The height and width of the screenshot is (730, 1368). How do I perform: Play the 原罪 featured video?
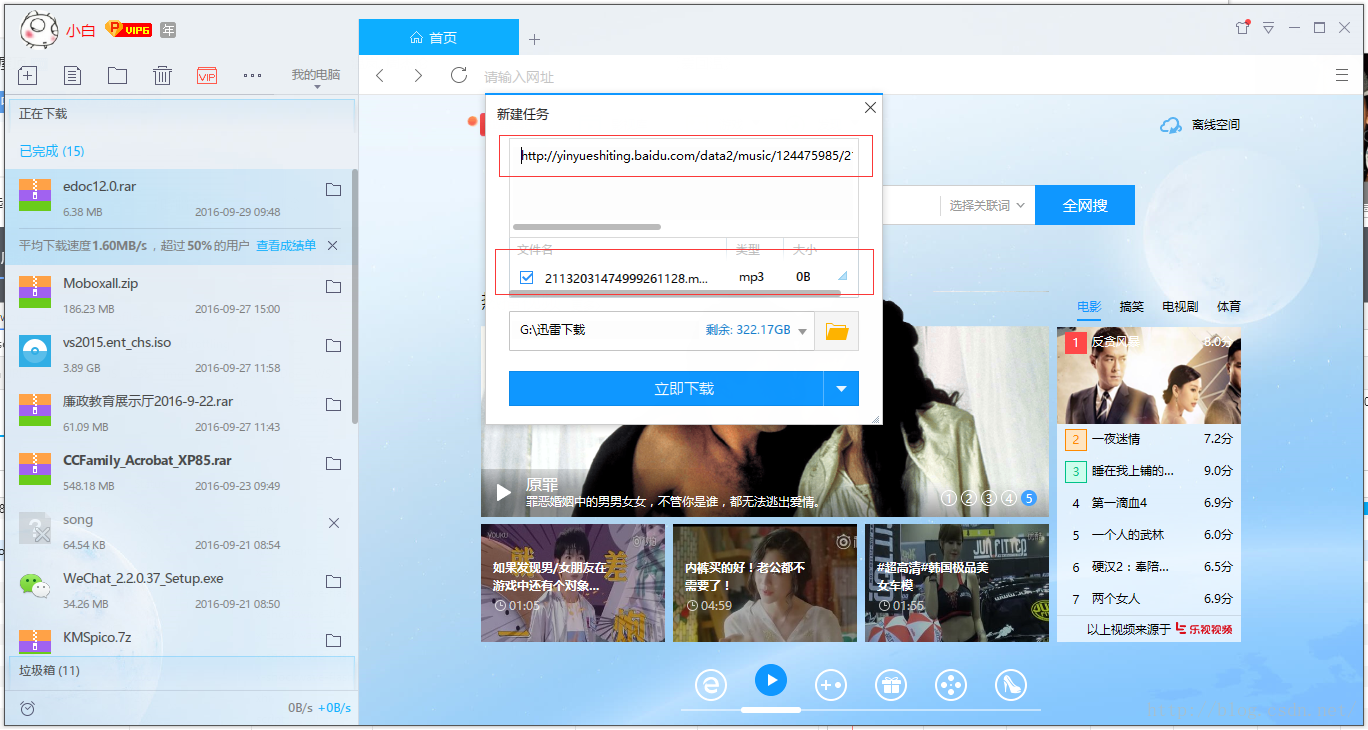coord(504,491)
